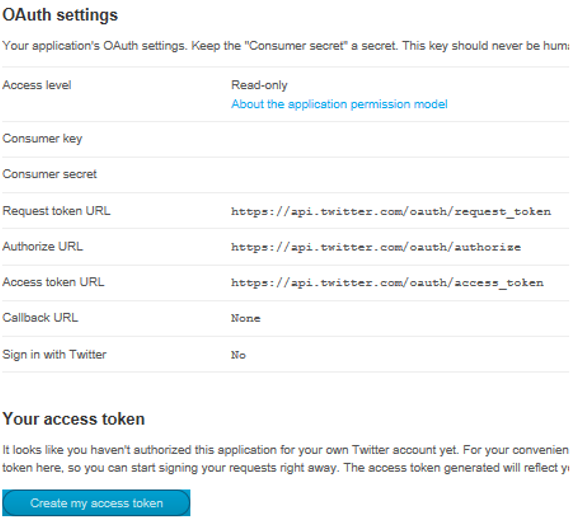Click the Callback URL None value
Screen dimensions: 578x521
(246, 318)
